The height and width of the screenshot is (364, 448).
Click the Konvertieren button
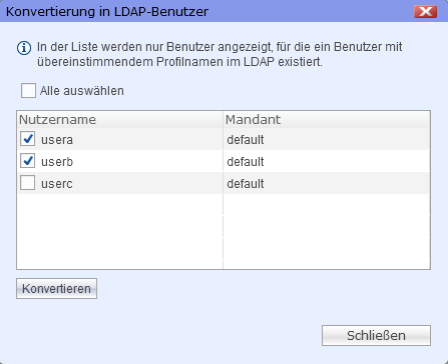click(57, 289)
